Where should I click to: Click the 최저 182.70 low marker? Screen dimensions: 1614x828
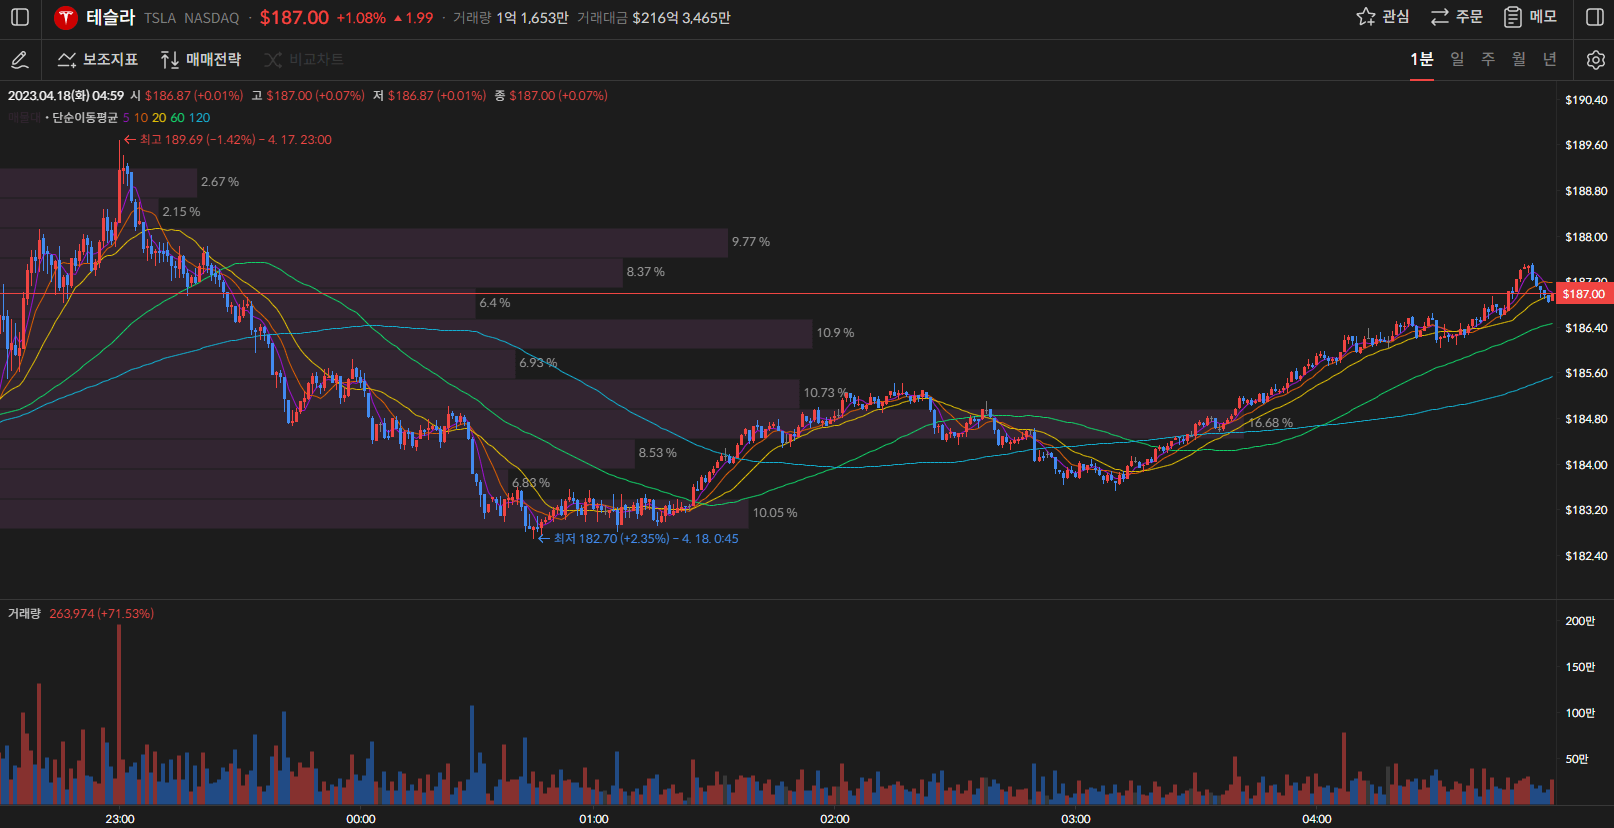[x=638, y=539]
